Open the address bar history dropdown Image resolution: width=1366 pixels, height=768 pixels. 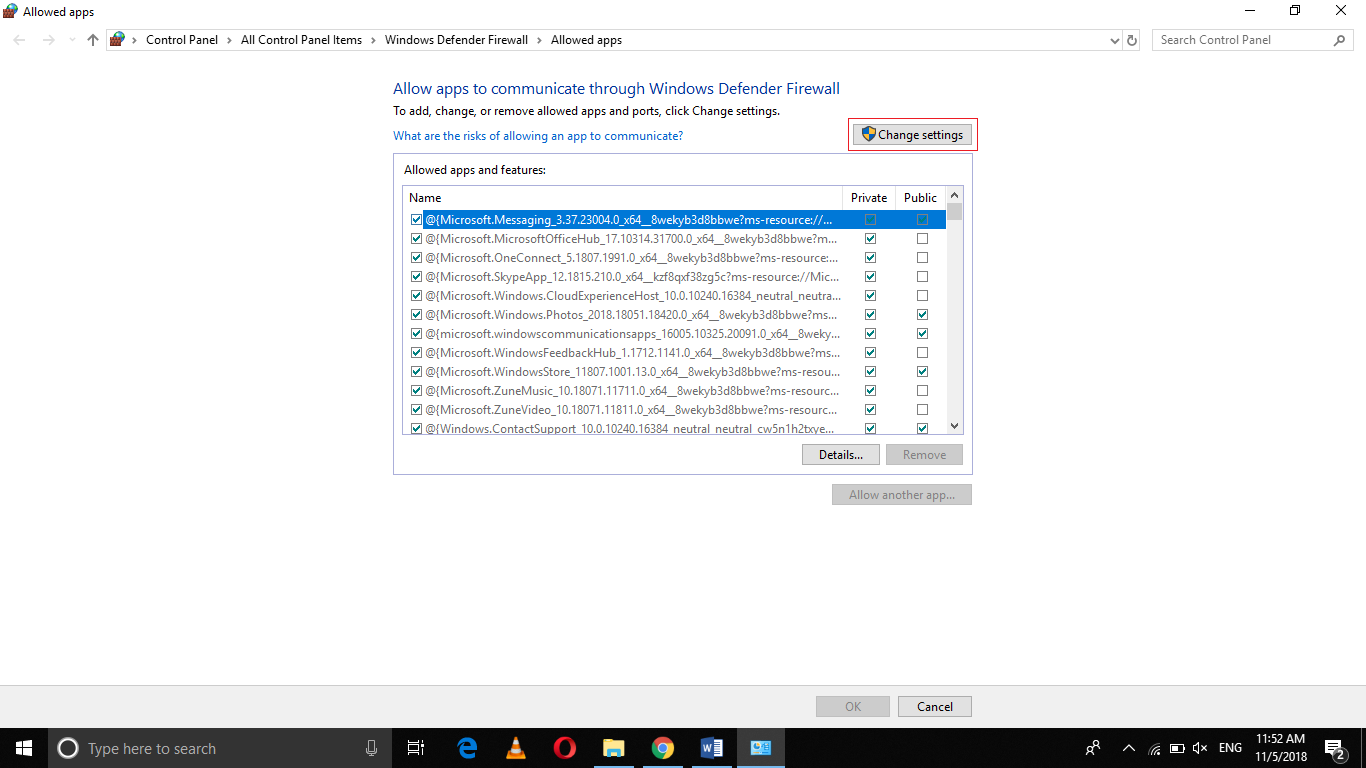(x=1114, y=39)
